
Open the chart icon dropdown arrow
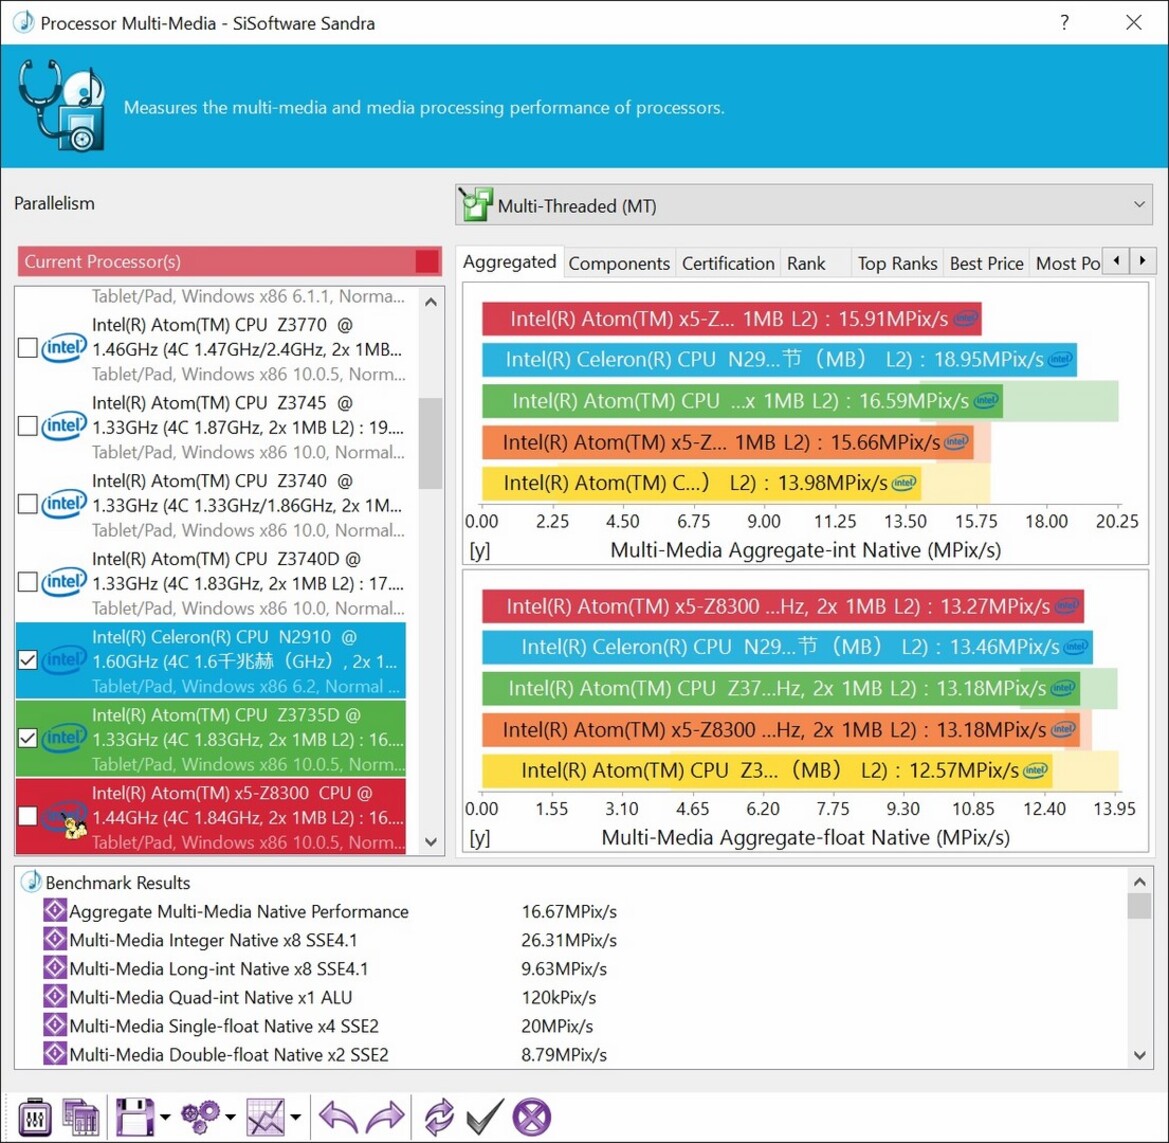296,1117
